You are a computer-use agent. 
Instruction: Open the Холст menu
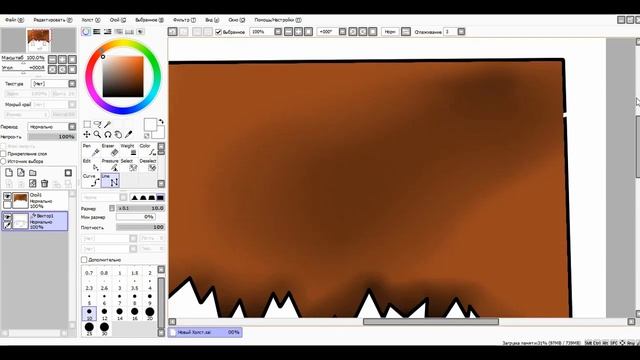point(91,20)
